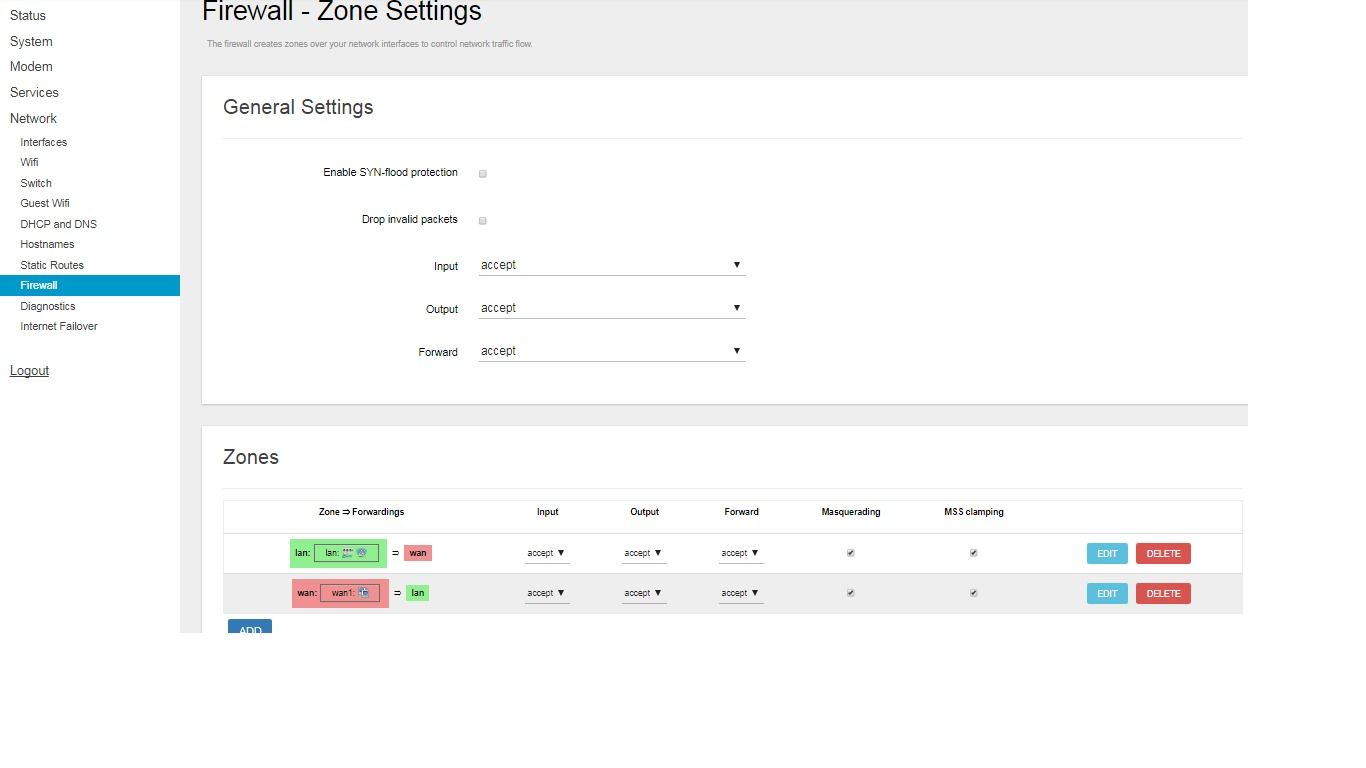The width and height of the screenshot is (1366, 768).
Task: Open the Internet Failover page
Action: tap(59, 326)
